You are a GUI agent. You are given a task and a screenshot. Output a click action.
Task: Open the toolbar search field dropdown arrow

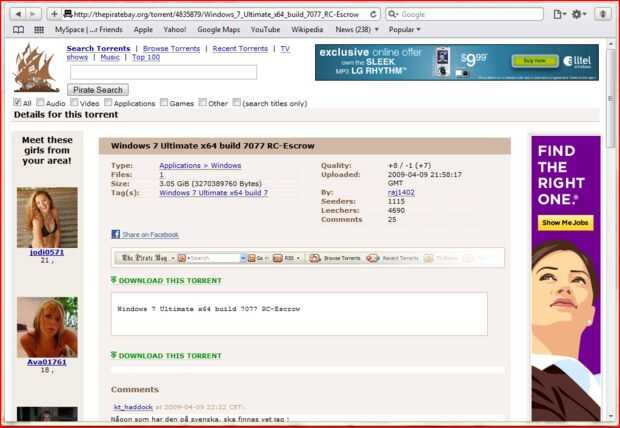[x=243, y=258]
